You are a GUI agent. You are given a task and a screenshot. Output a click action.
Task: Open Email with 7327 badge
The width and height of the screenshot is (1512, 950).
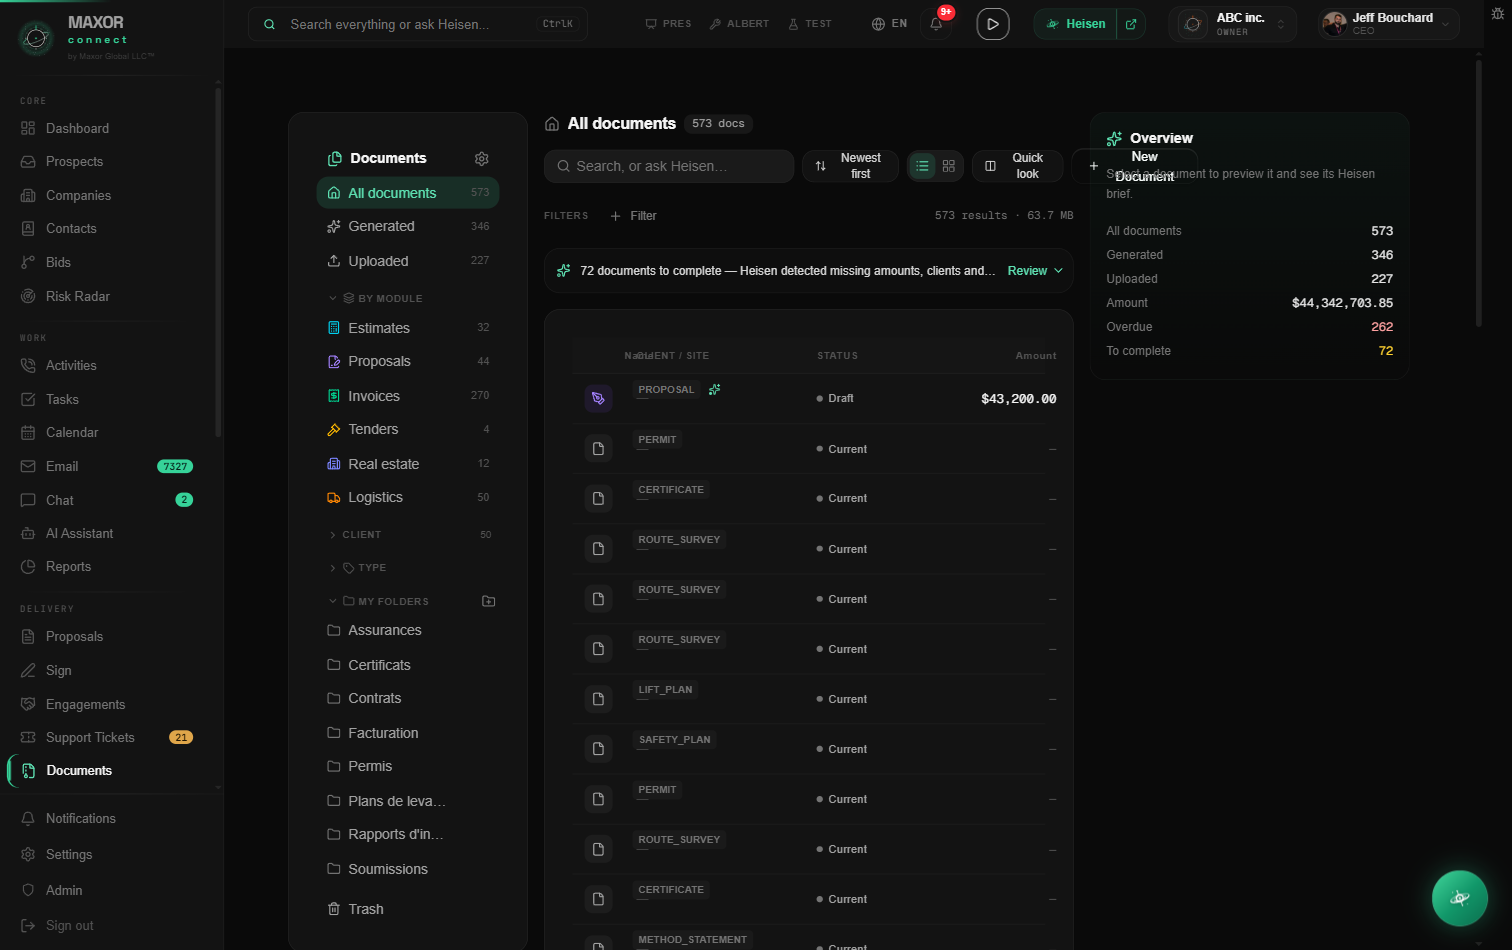[108, 466]
